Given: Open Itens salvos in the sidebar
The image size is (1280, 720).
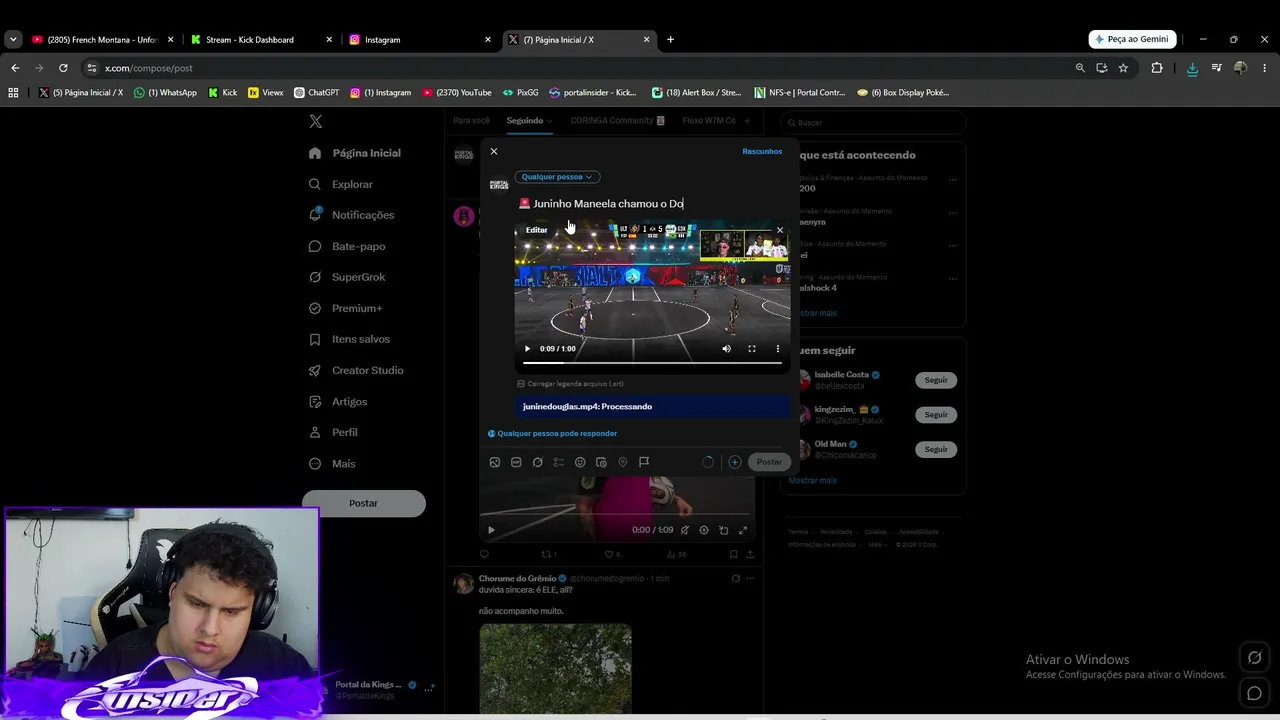Looking at the screenshot, I should click(x=349, y=339).
